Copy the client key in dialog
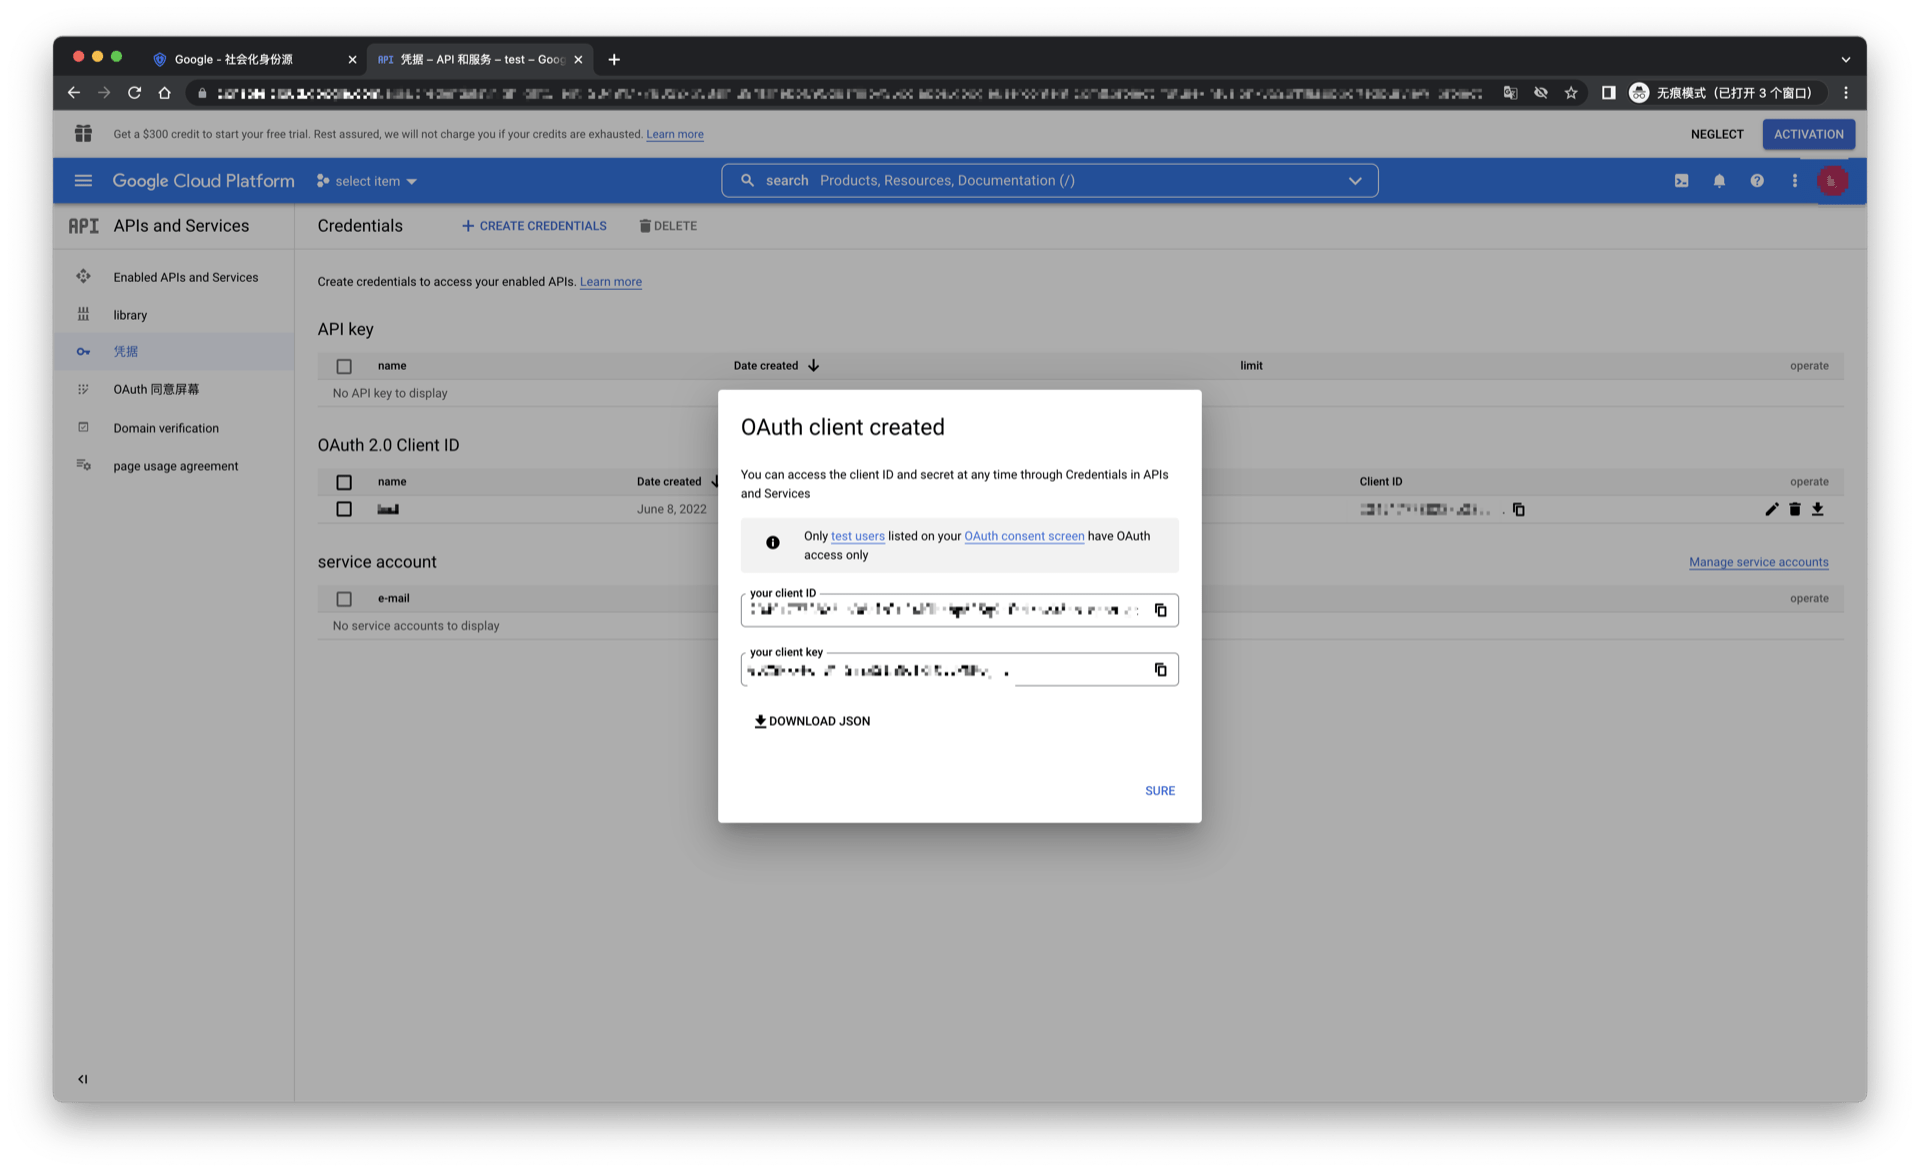1920x1172 pixels. pos(1160,670)
